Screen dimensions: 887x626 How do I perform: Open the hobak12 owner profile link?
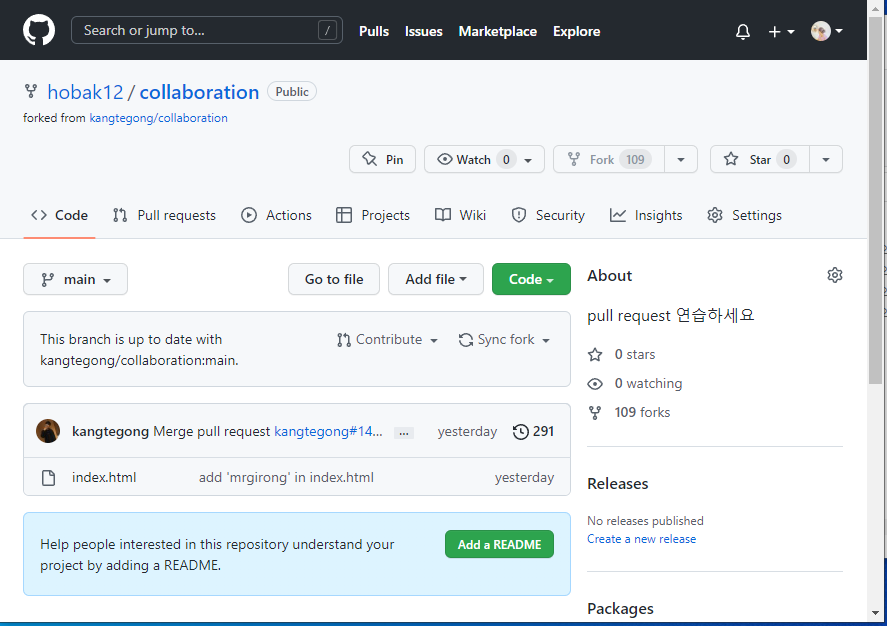pos(85,92)
